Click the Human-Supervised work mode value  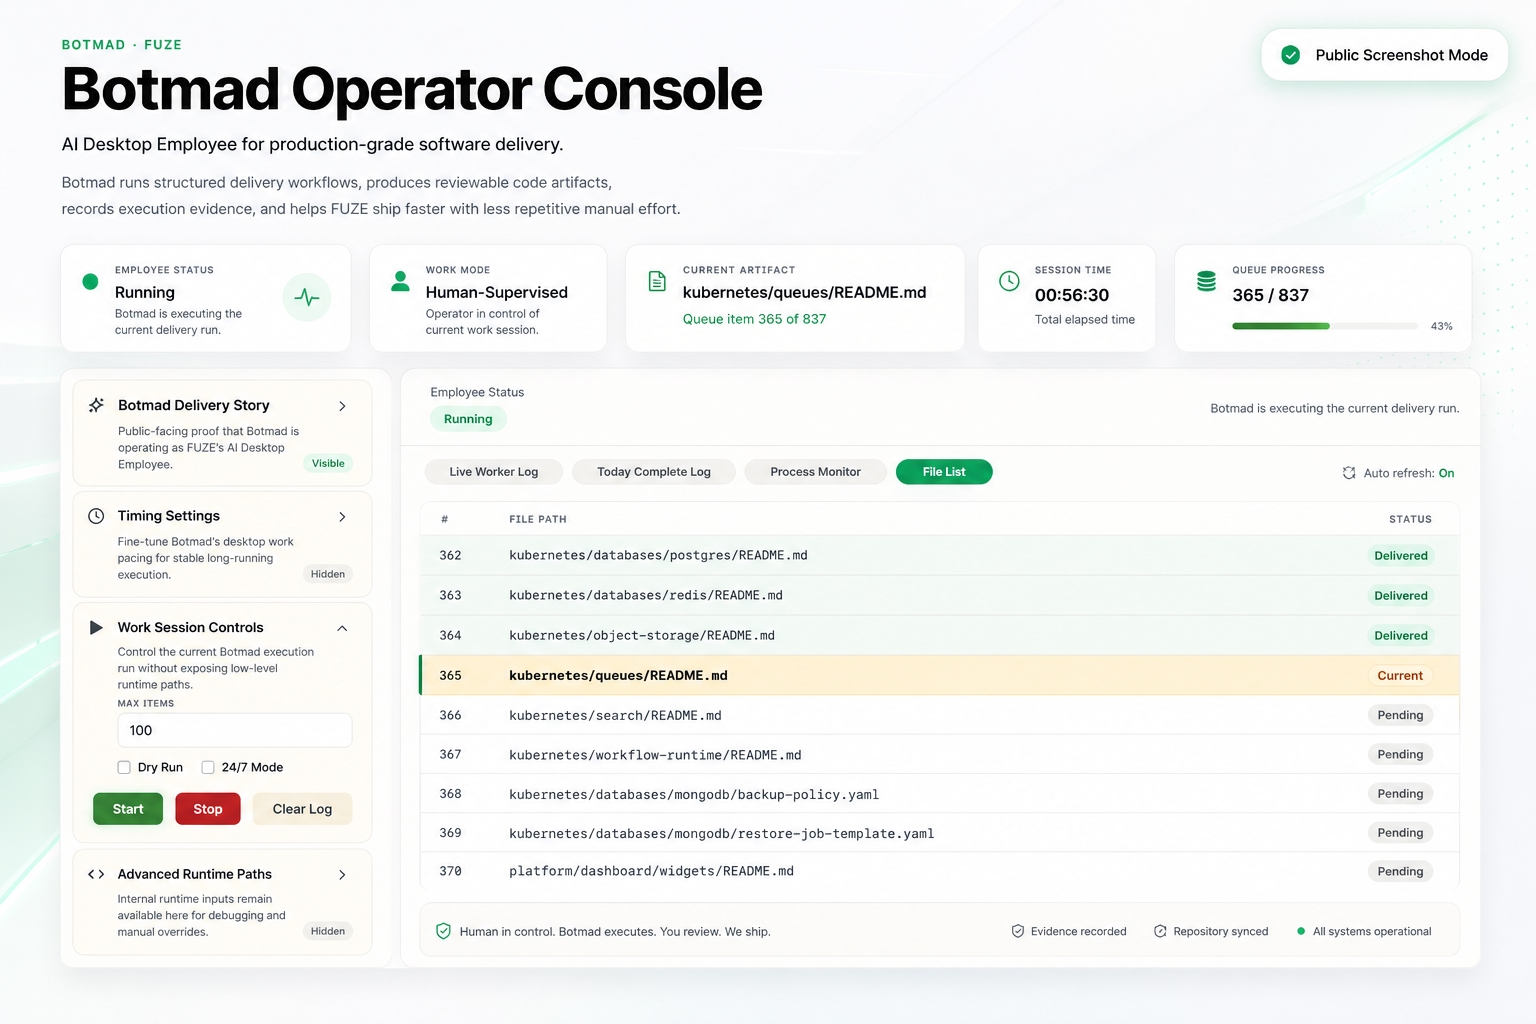click(x=497, y=292)
